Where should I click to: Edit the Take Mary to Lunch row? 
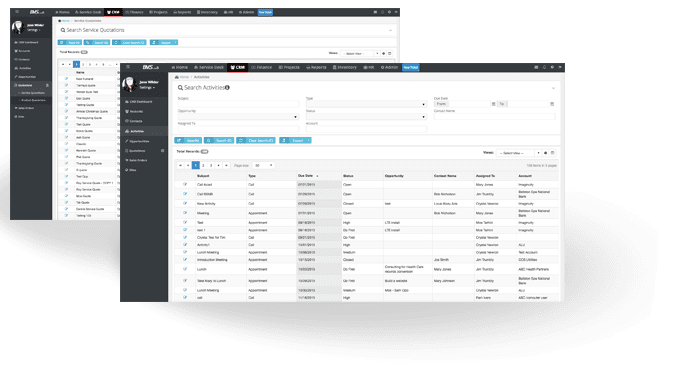tap(185, 281)
